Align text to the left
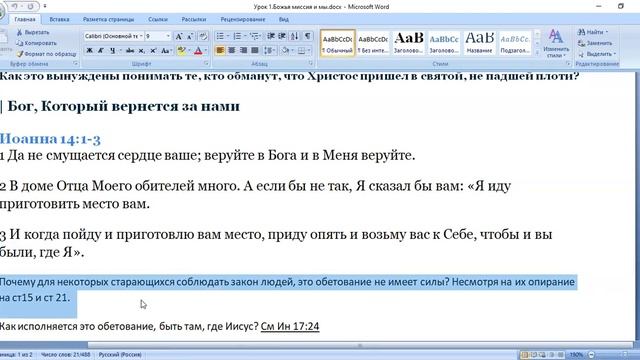The width and height of the screenshot is (640, 360). tap(220, 51)
